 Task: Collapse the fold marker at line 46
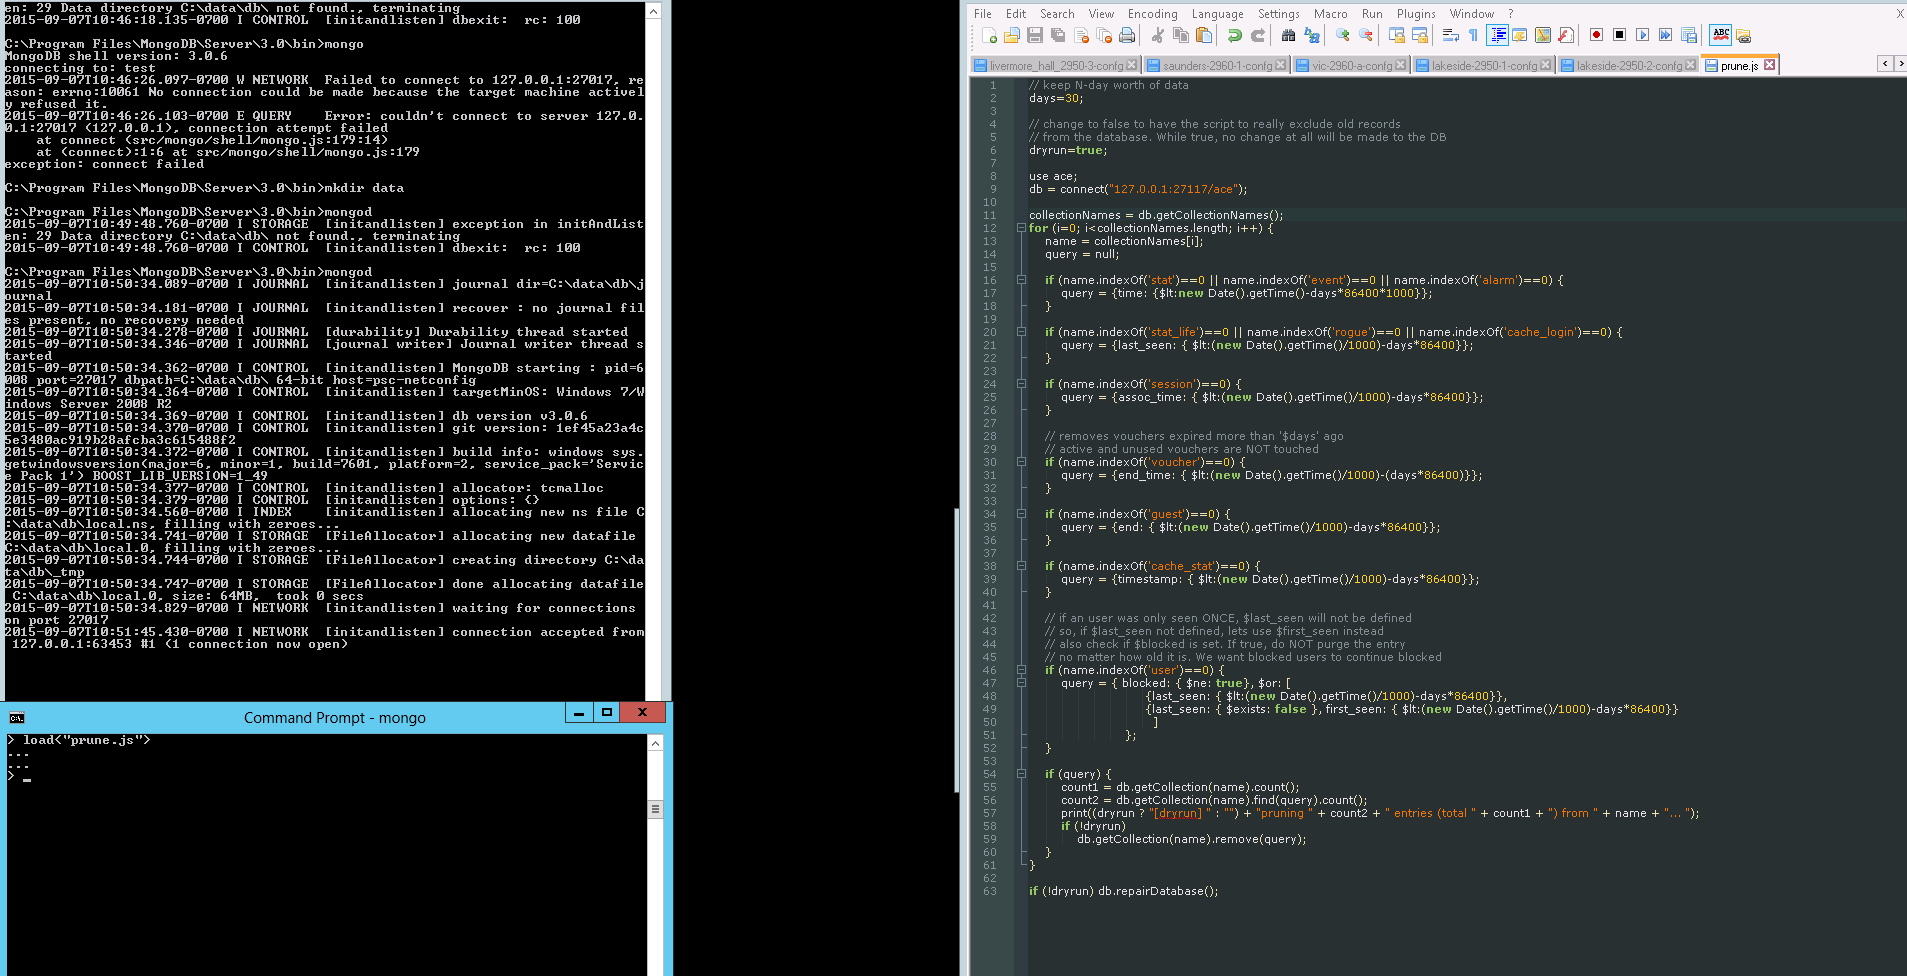point(1021,670)
